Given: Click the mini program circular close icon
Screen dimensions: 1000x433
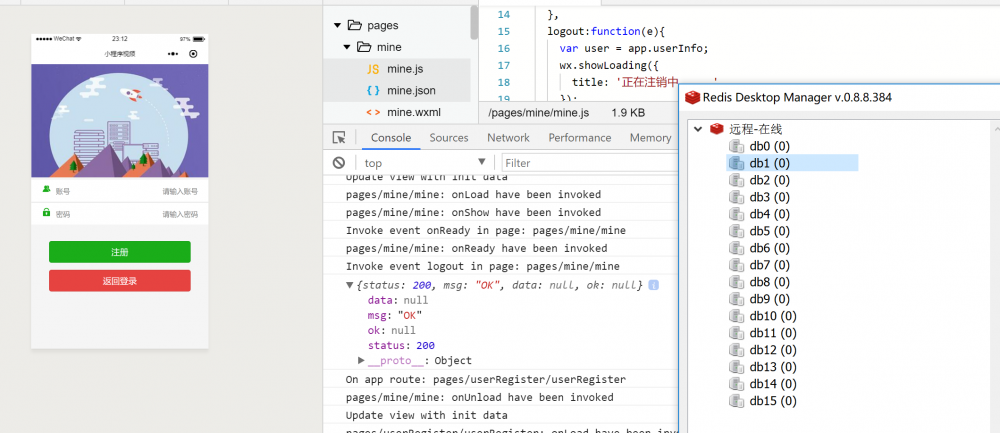Looking at the screenshot, I should [x=193, y=54].
